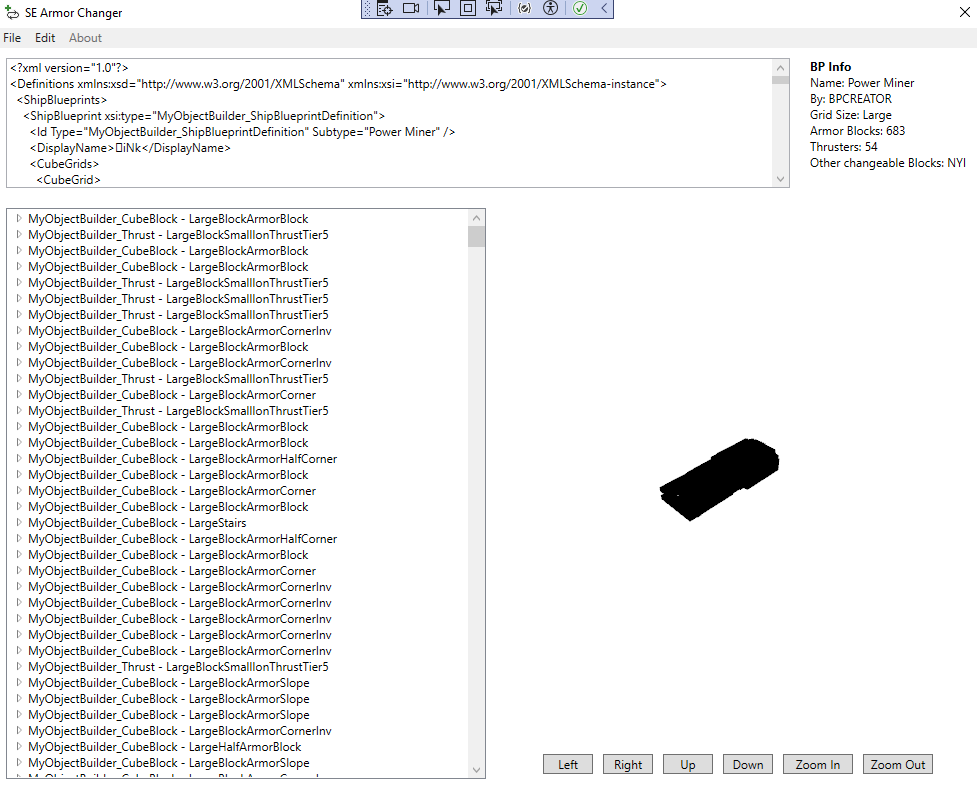Image resolution: width=977 pixels, height=786 pixels.
Task: Click "Armor Blocks: 683" text
Action: 857,131
